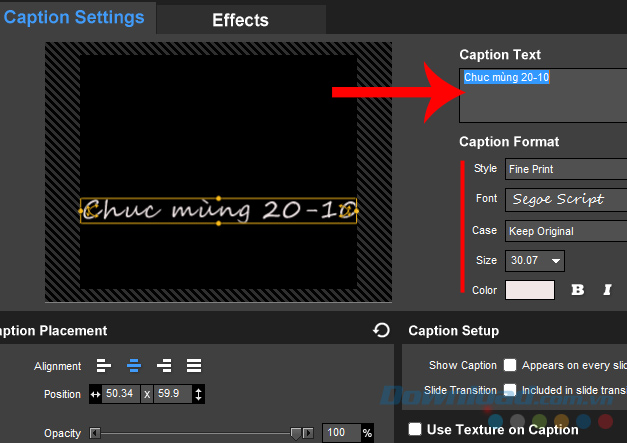Select center alignment for caption
Image resolution: width=627 pixels, height=443 pixels.
134,366
